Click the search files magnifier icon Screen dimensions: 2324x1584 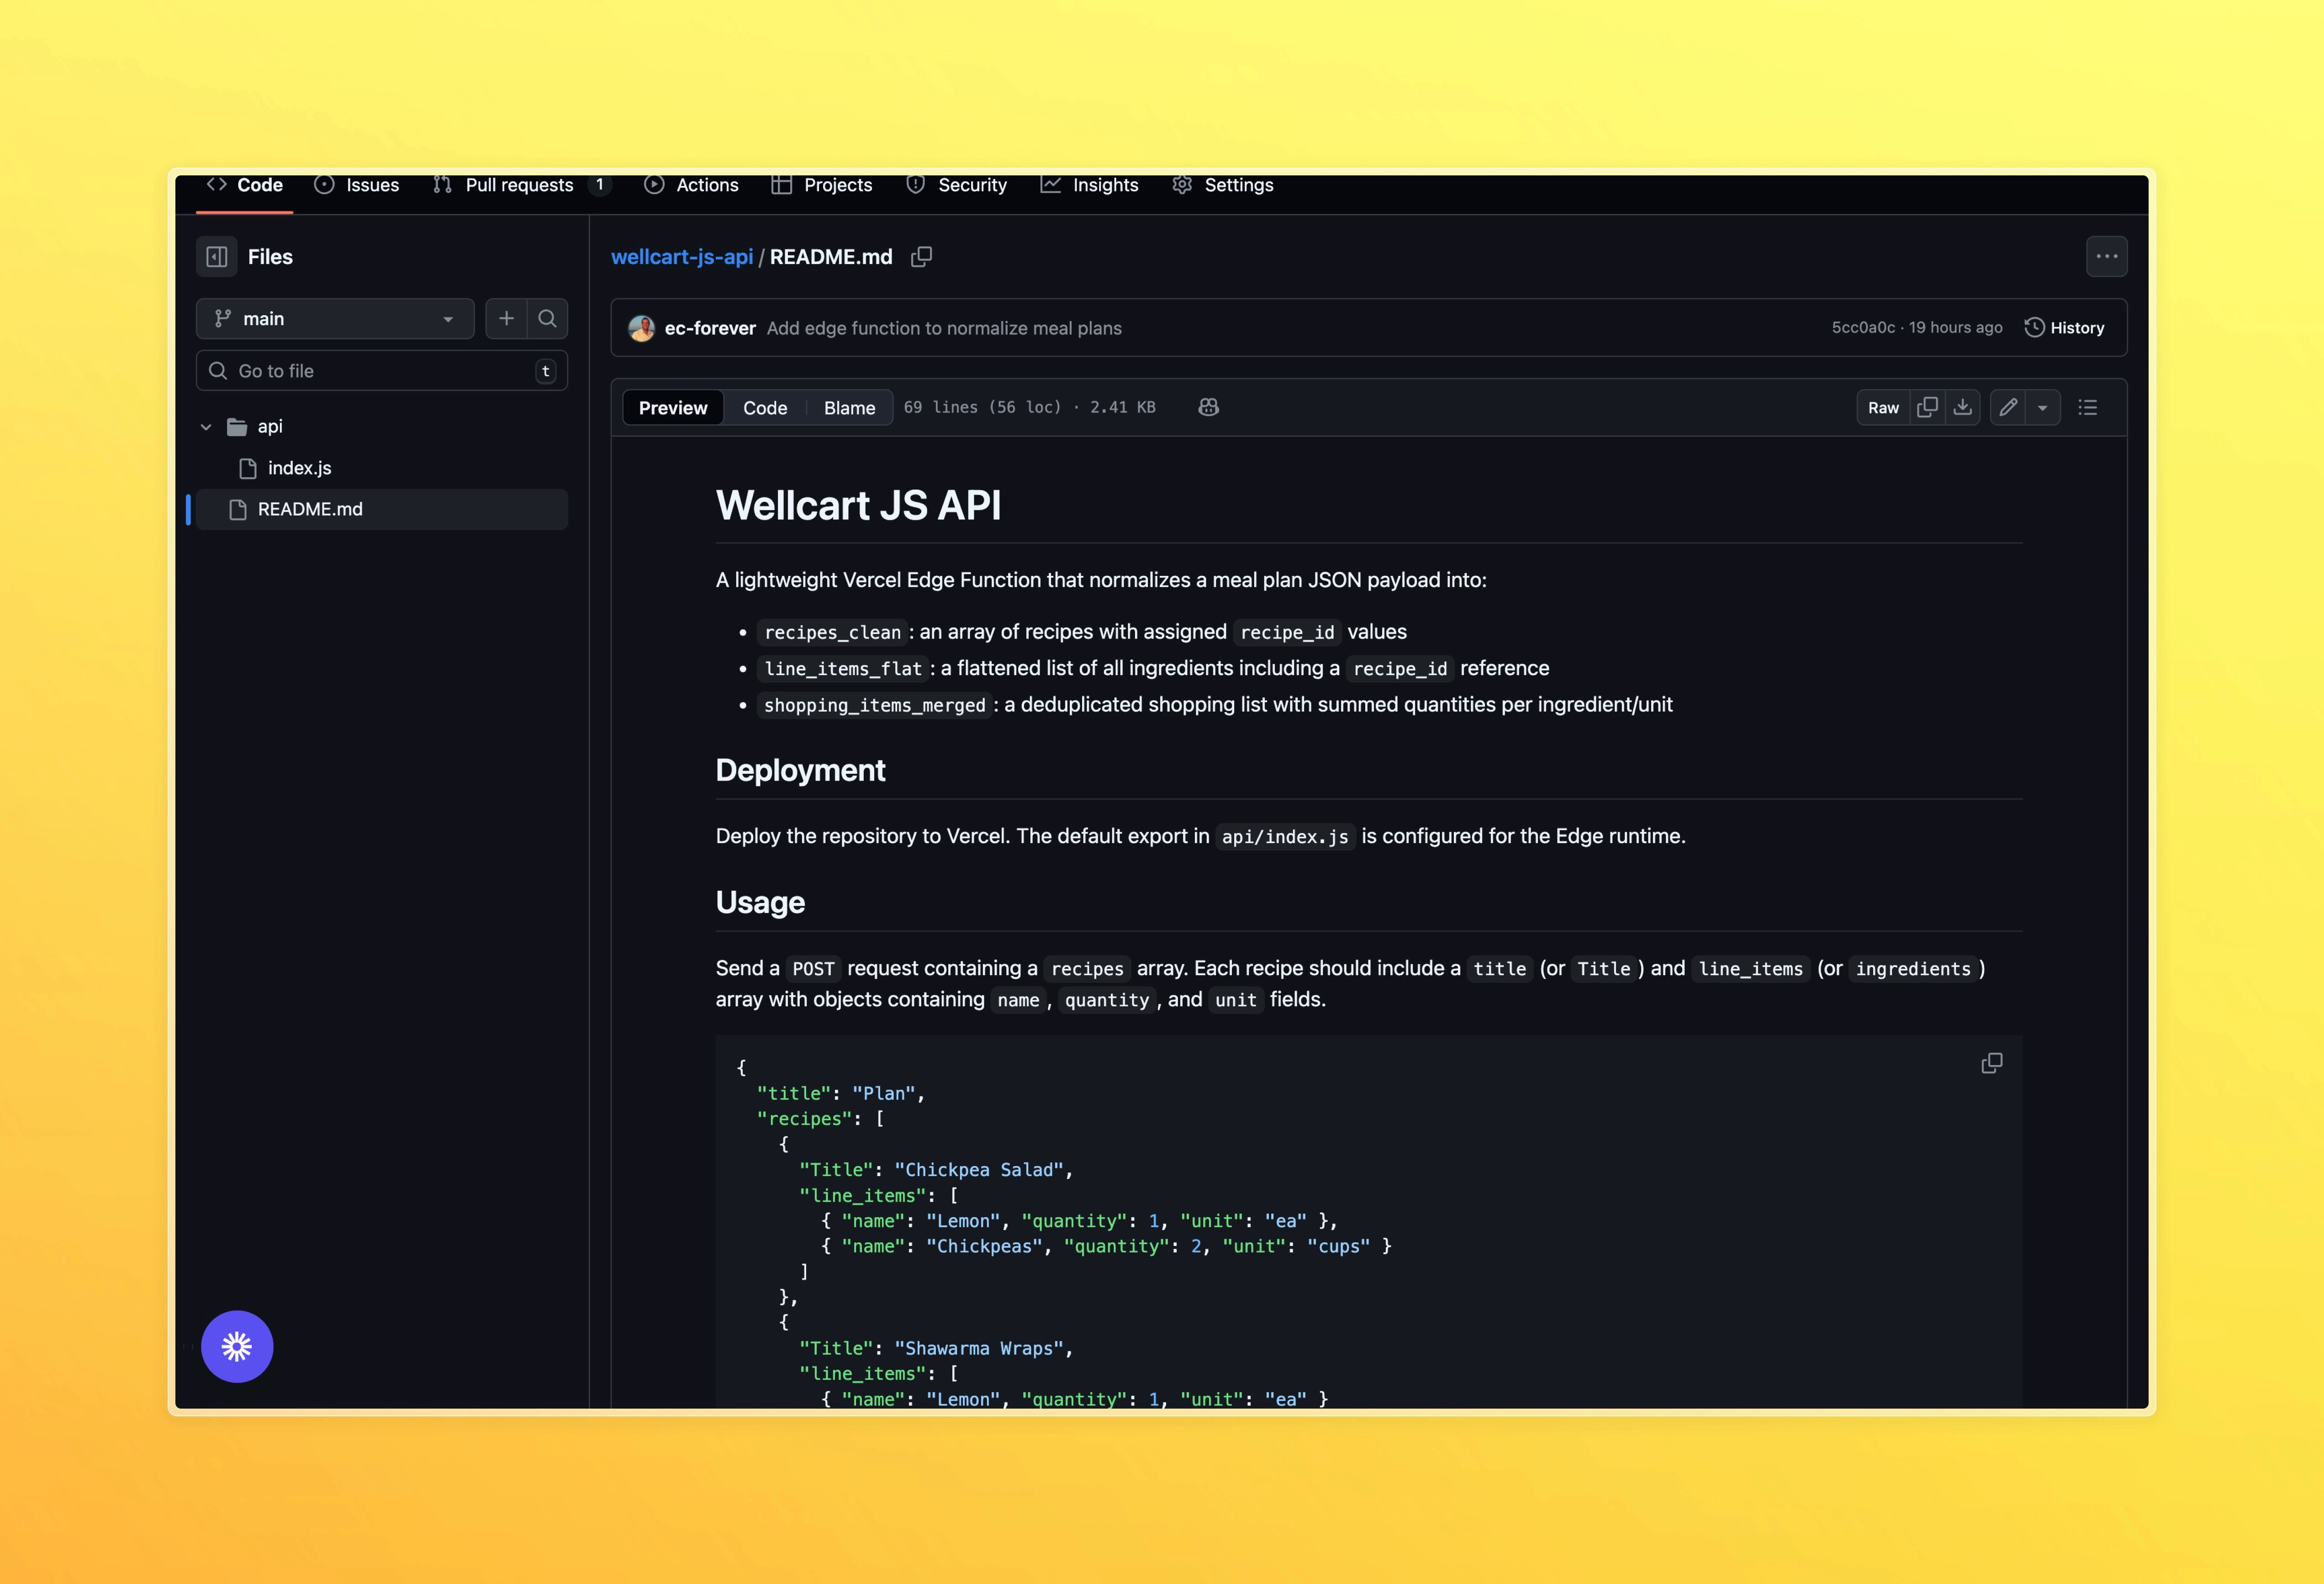(x=547, y=318)
